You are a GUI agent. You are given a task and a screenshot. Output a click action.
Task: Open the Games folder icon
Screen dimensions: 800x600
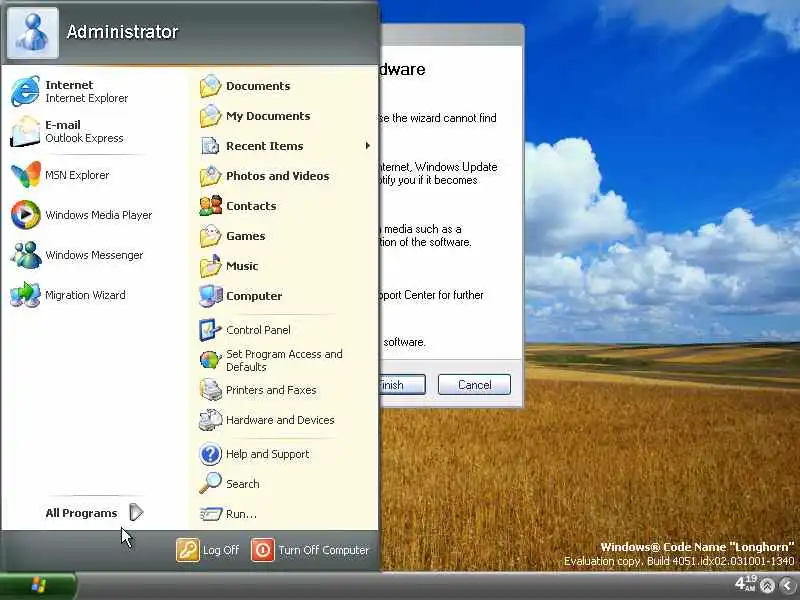click(210, 236)
